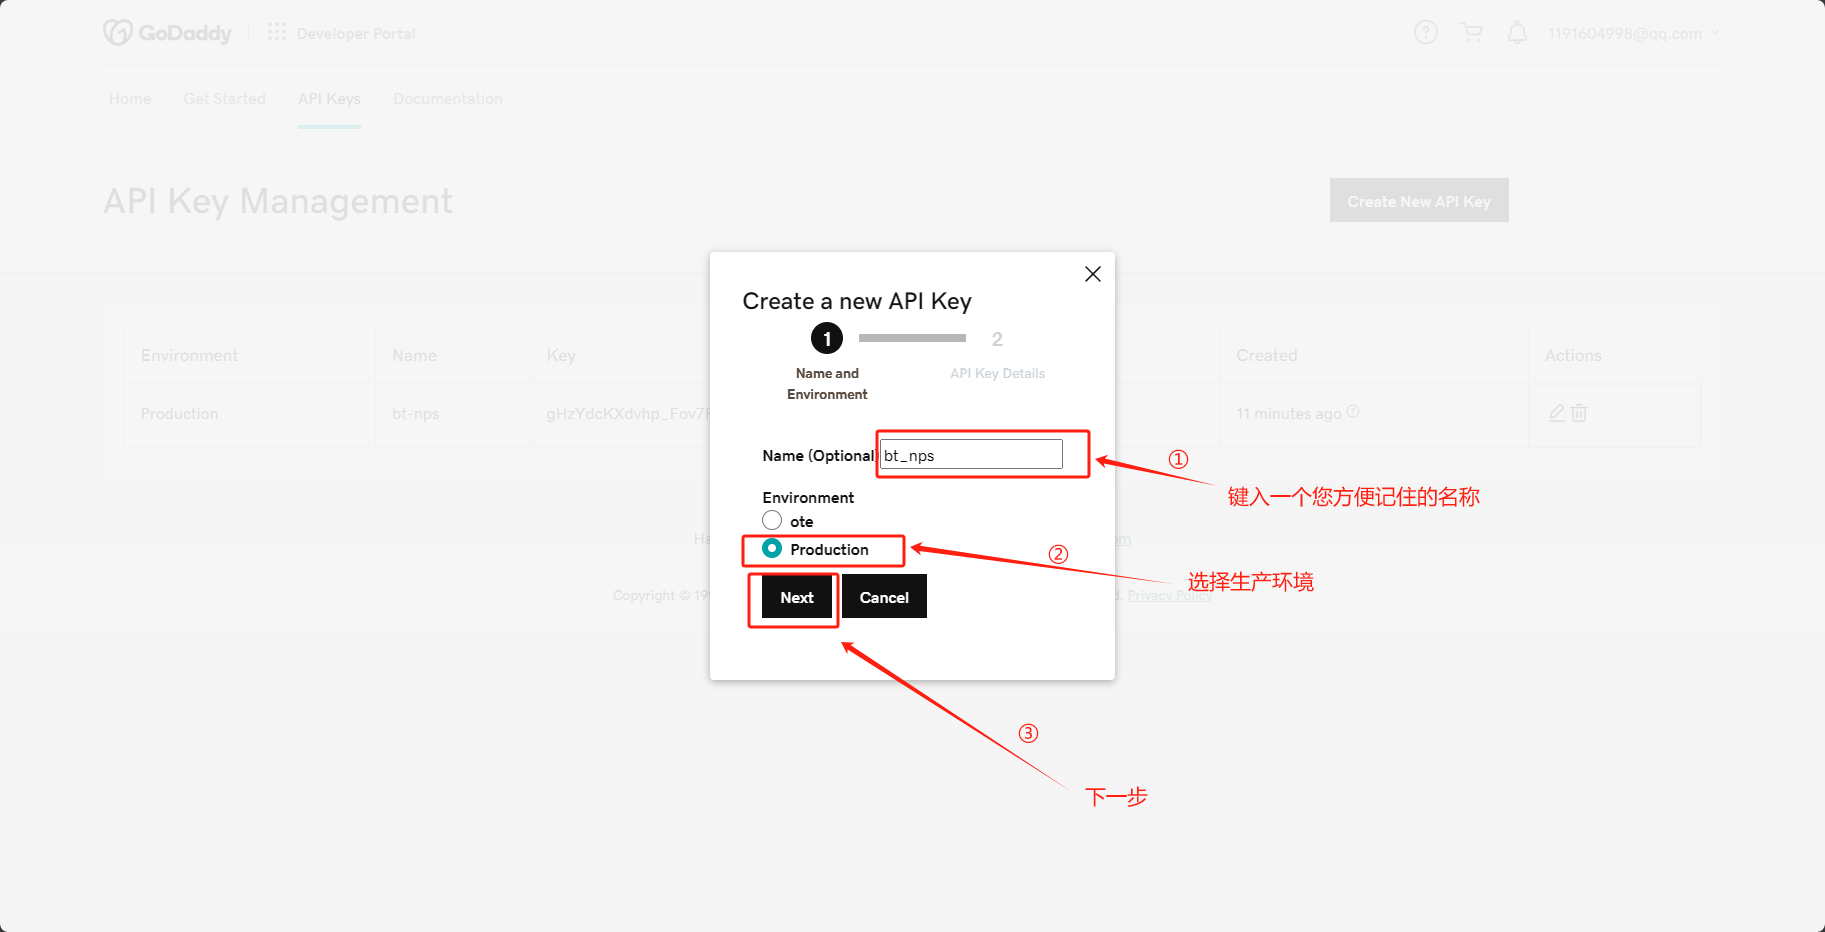Image resolution: width=1825 pixels, height=932 pixels.
Task: Click step 2 API Key Details indicator
Action: point(997,339)
